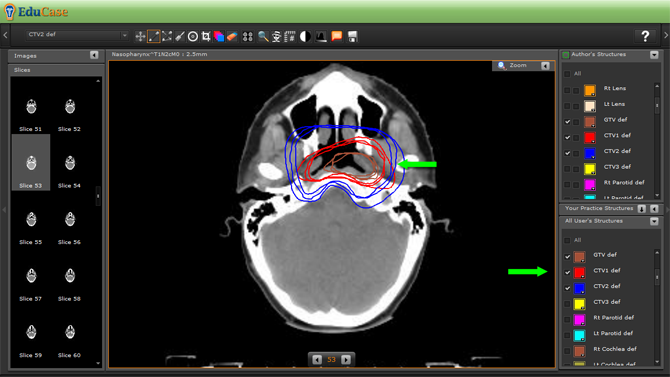Toggle the contrast half-circle icon

coord(305,36)
